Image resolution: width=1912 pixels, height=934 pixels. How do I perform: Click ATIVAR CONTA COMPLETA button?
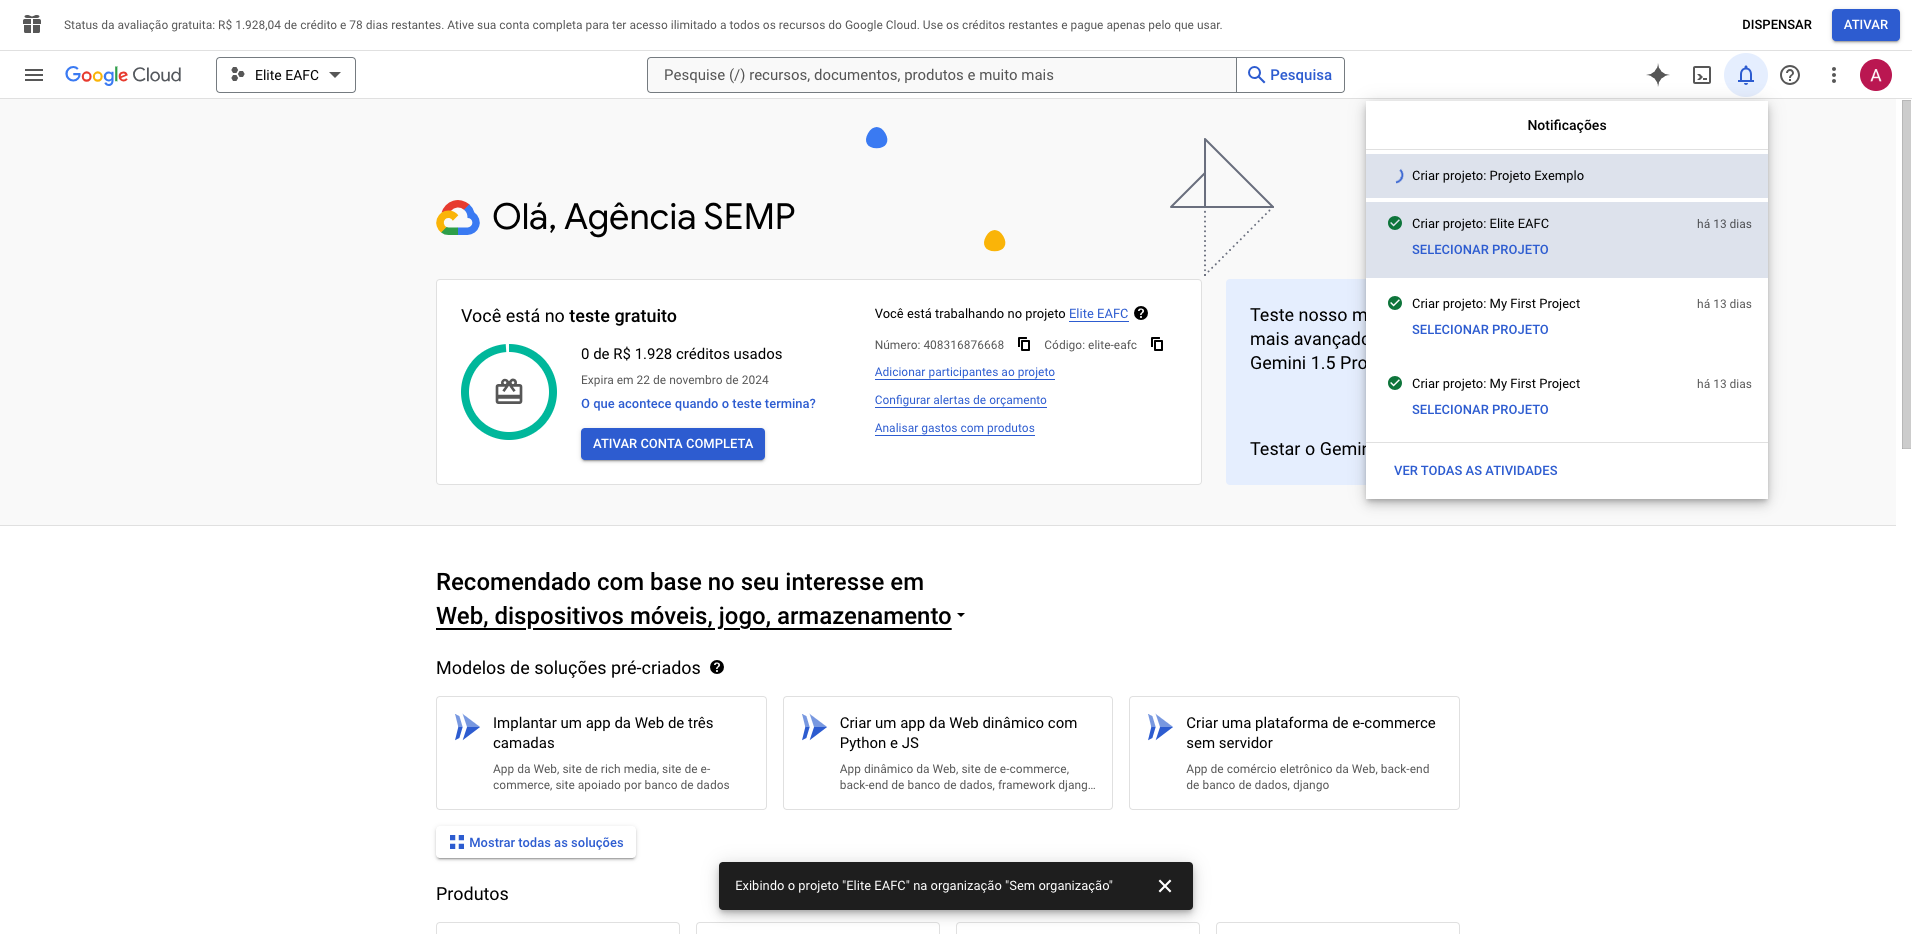(673, 444)
